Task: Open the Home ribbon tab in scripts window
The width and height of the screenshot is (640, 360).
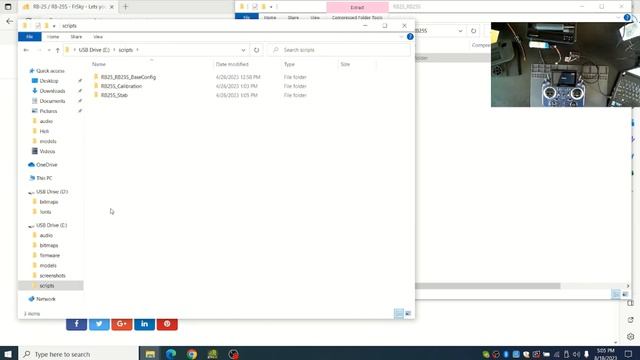Action: [53, 37]
